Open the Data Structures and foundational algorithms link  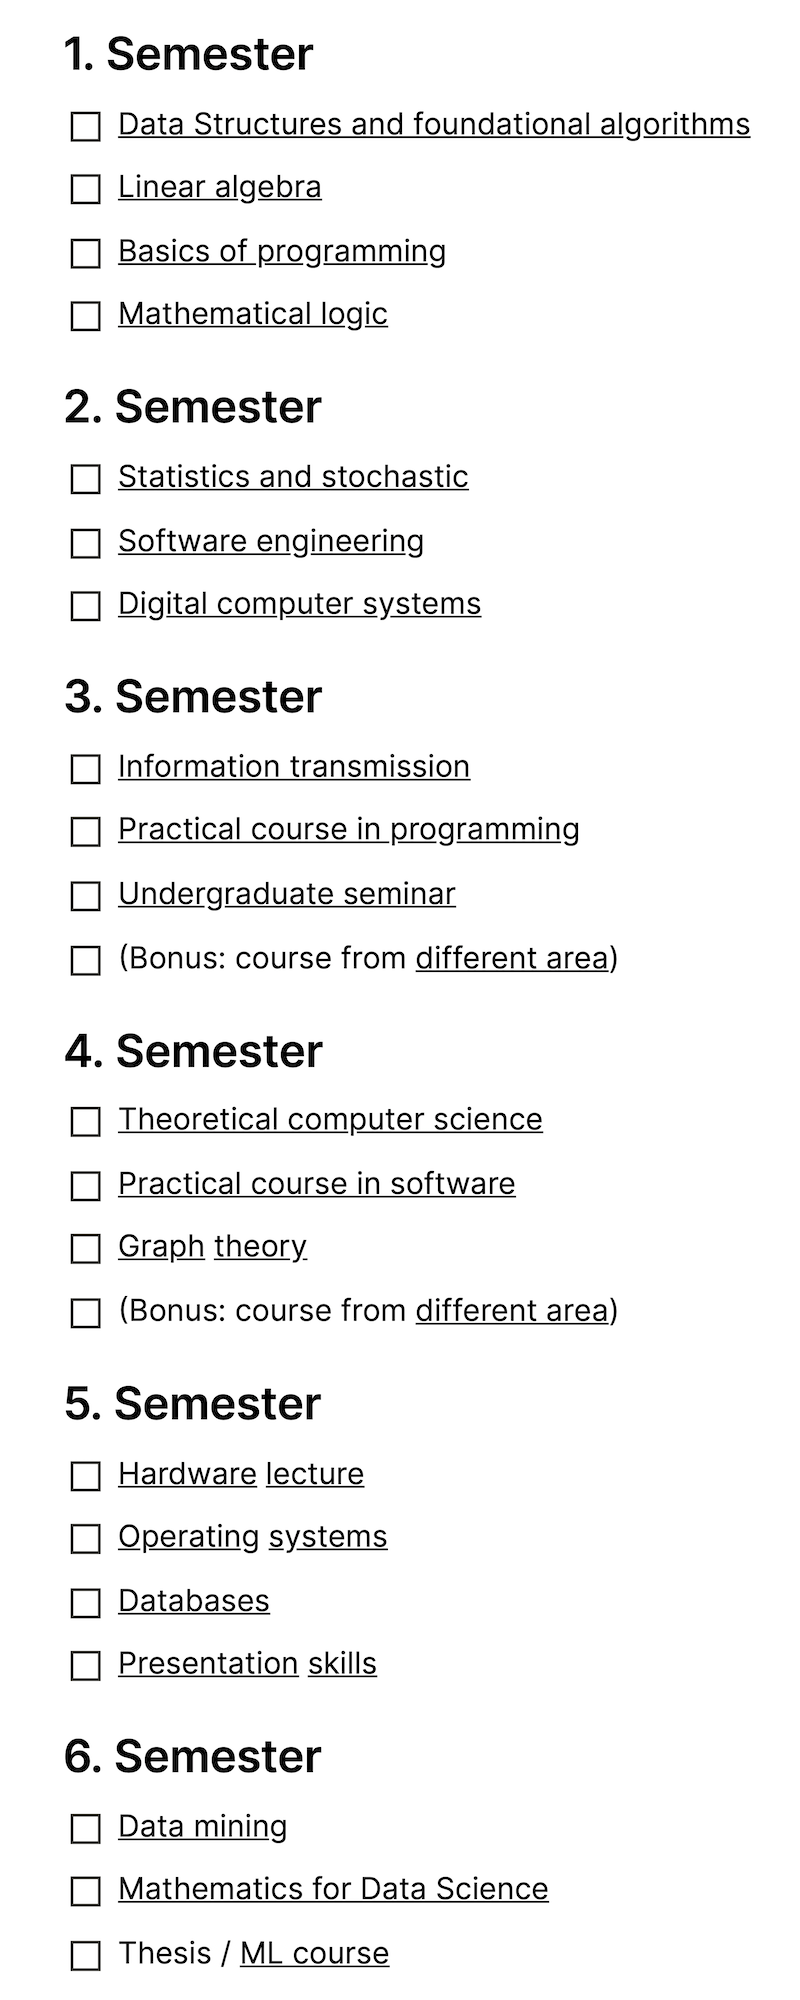433,124
